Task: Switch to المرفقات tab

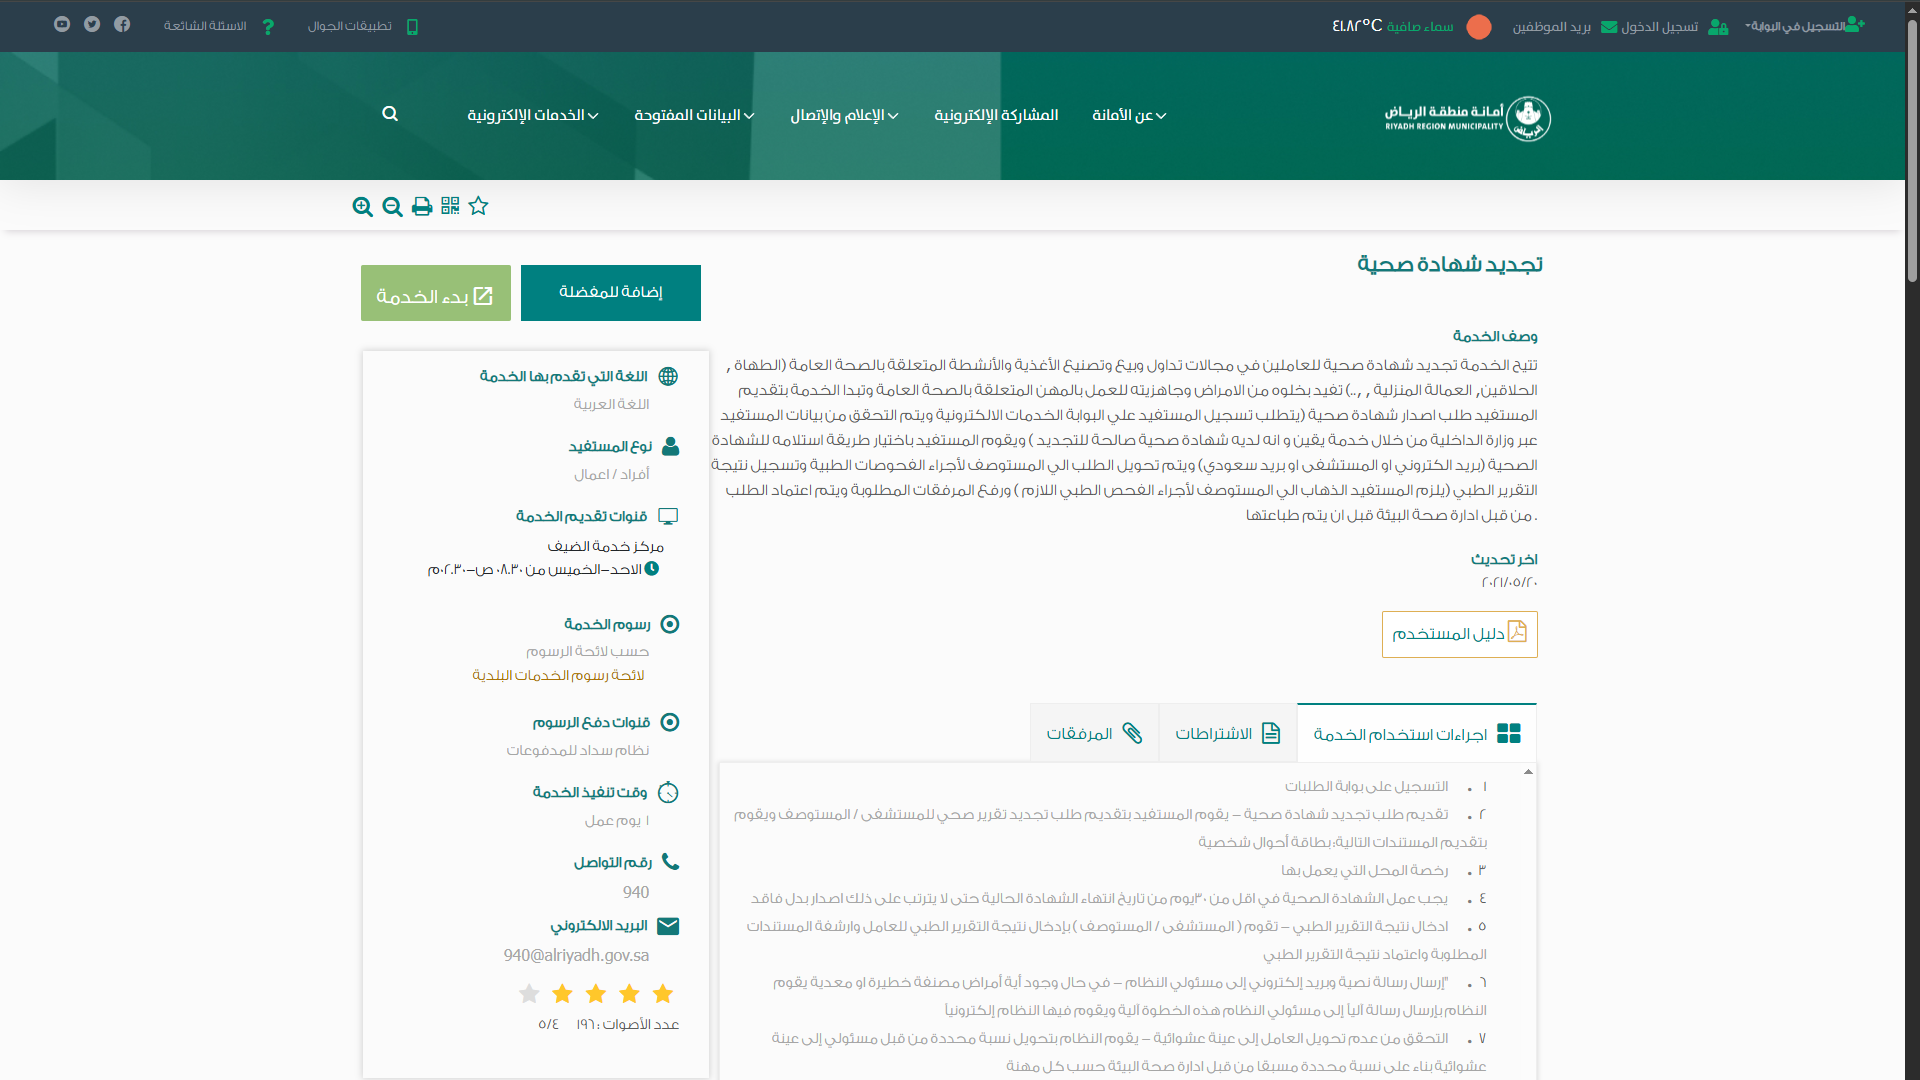Action: [x=1094, y=734]
